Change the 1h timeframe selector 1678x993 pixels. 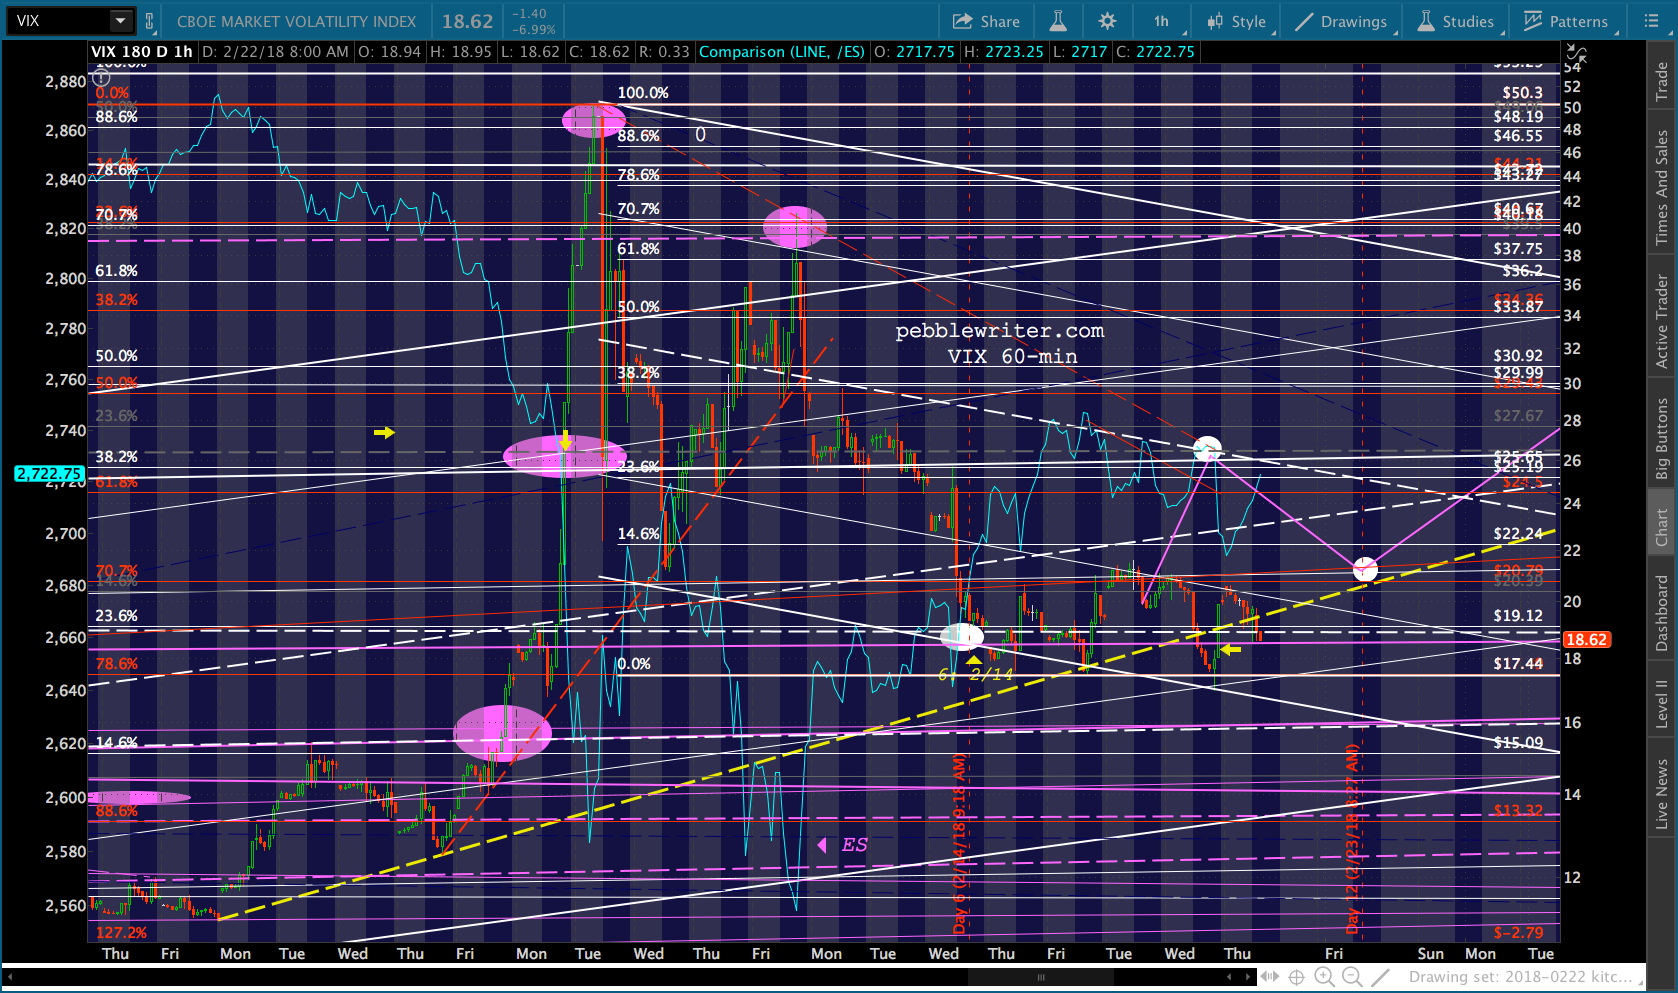click(1164, 21)
